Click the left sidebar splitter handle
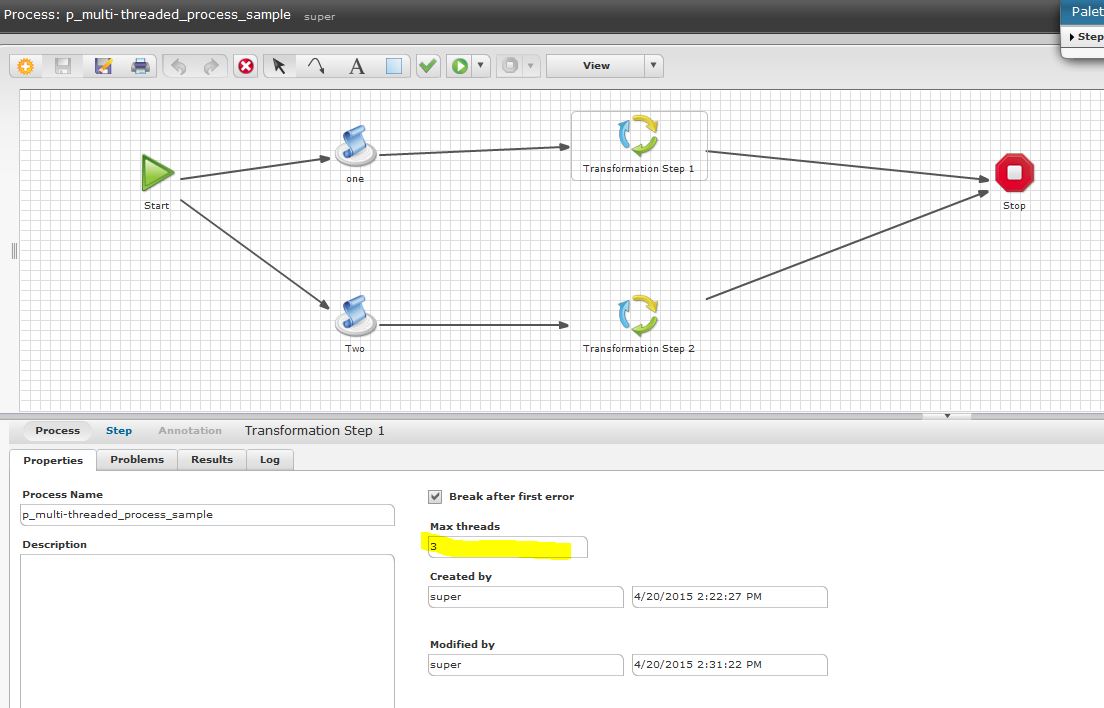The width and height of the screenshot is (1104, 708). click(14, 251)
